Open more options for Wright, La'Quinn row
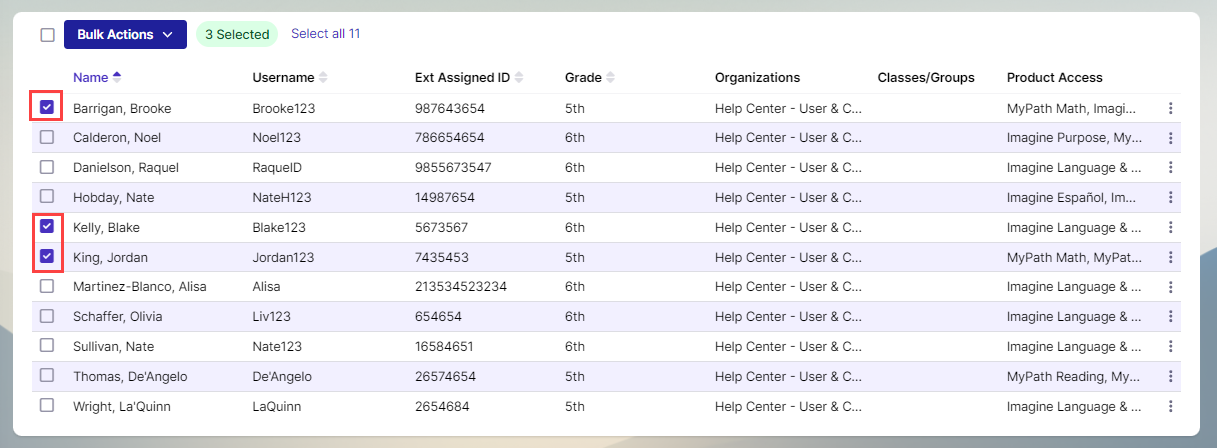The width and height of the screenshot is (1217, 448). click(1171, 407)
